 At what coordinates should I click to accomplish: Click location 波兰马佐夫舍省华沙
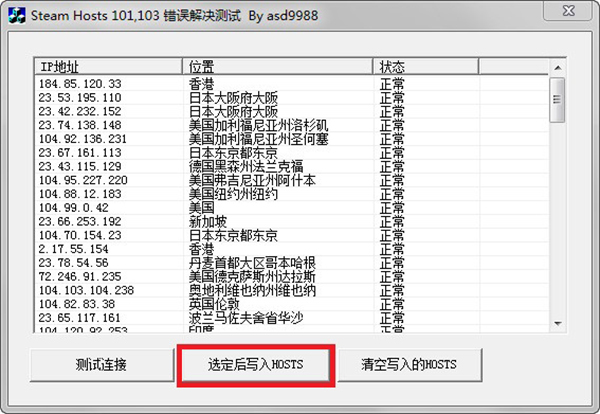(x=246, y=318)
